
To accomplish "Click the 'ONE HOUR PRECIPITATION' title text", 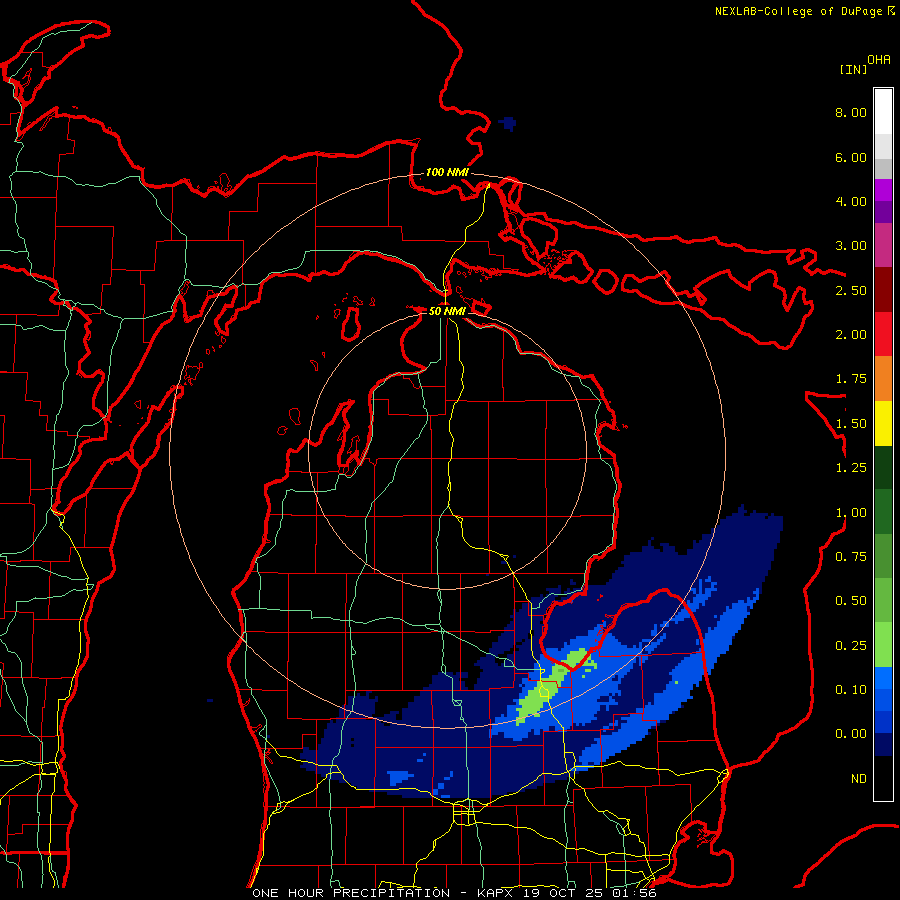I will (x=351, y=893).
